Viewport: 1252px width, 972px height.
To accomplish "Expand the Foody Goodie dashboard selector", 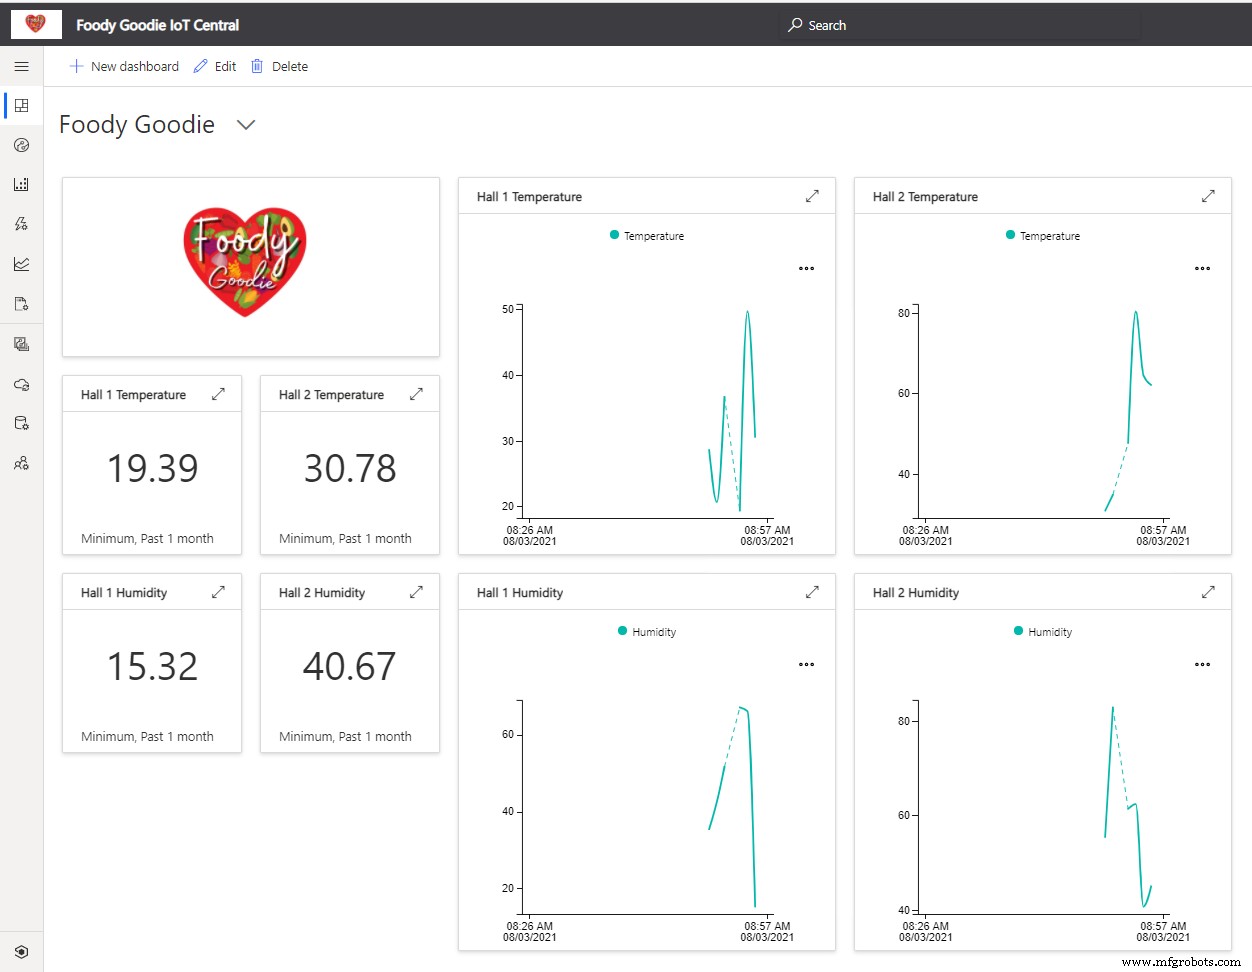I will tap(245, 125).
